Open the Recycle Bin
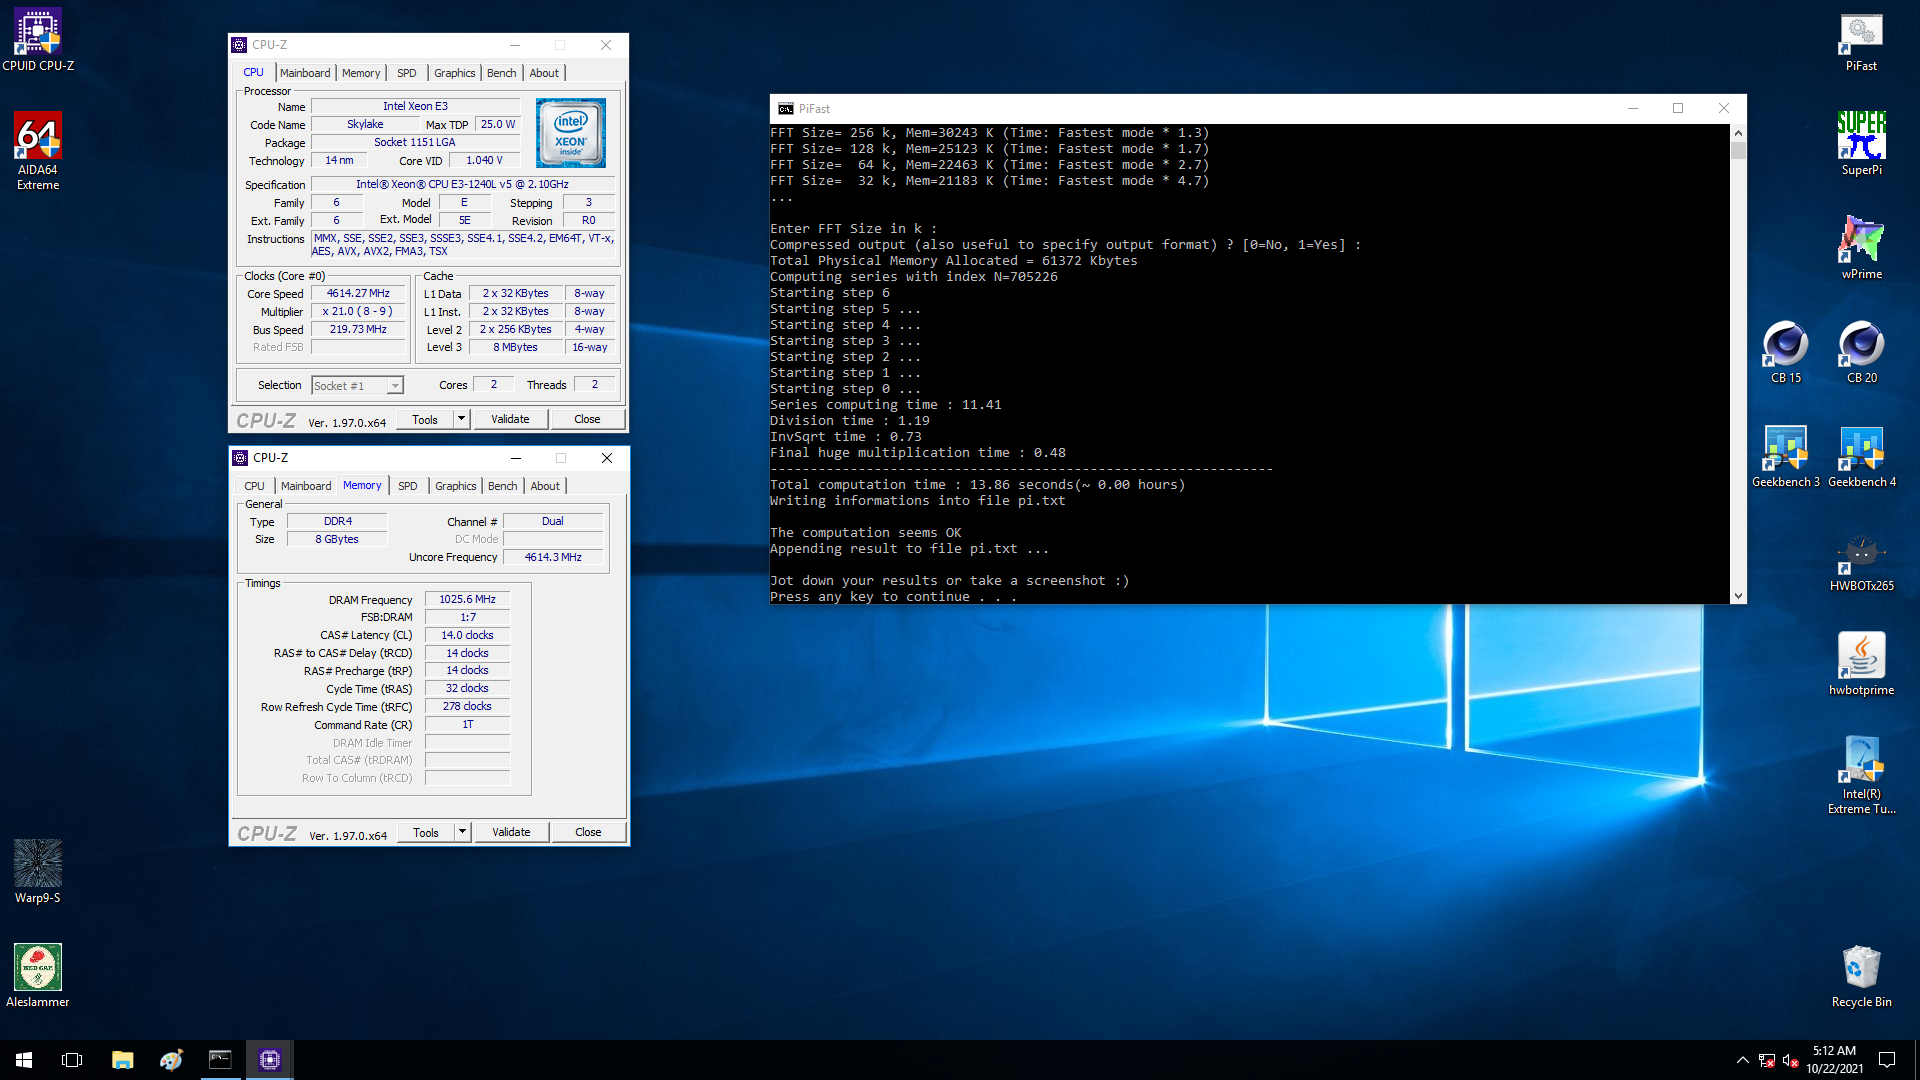This screenshot has height=1080, width=1920. coord(1861,976)
